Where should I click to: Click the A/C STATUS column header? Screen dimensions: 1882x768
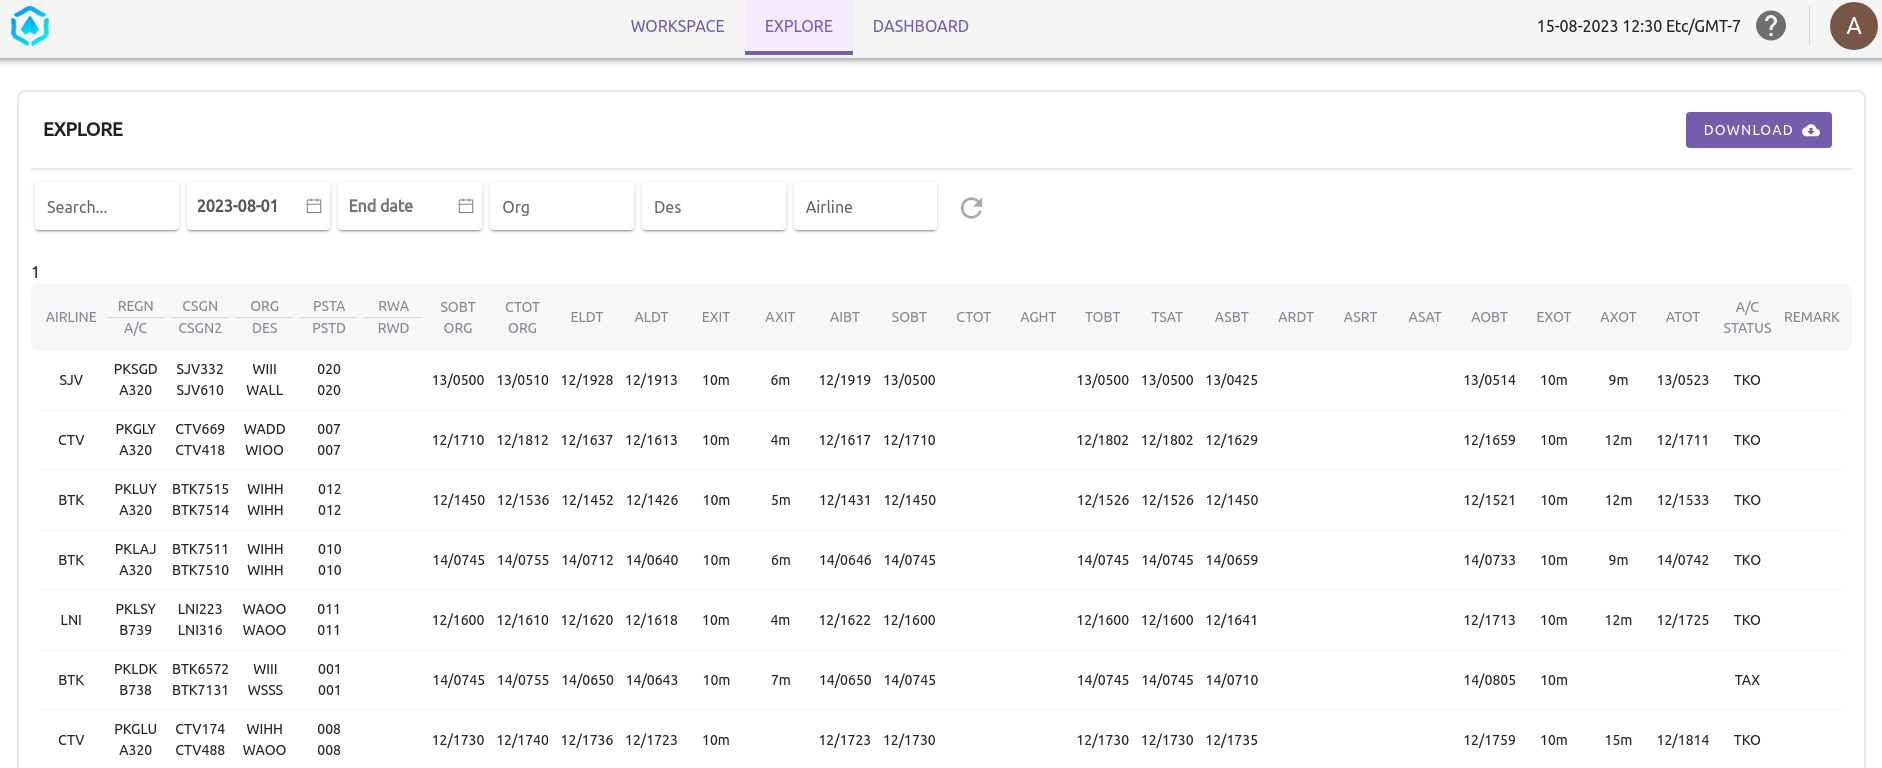[1746, 317]
